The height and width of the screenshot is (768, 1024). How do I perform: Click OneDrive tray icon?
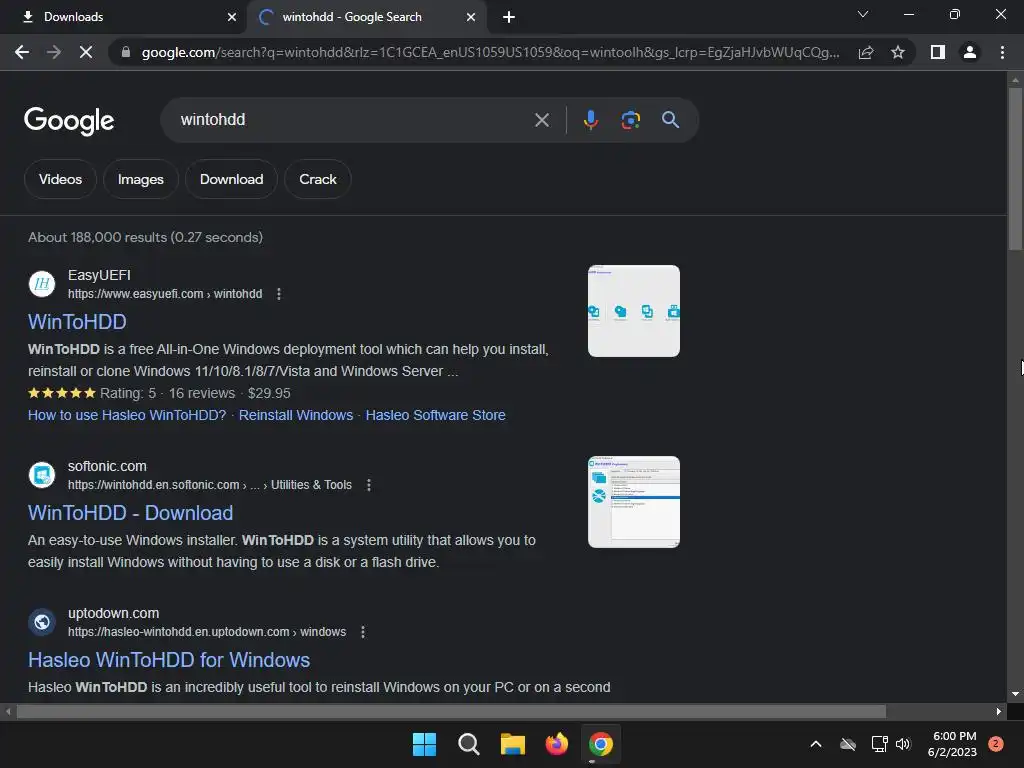(x=848, y=744)
